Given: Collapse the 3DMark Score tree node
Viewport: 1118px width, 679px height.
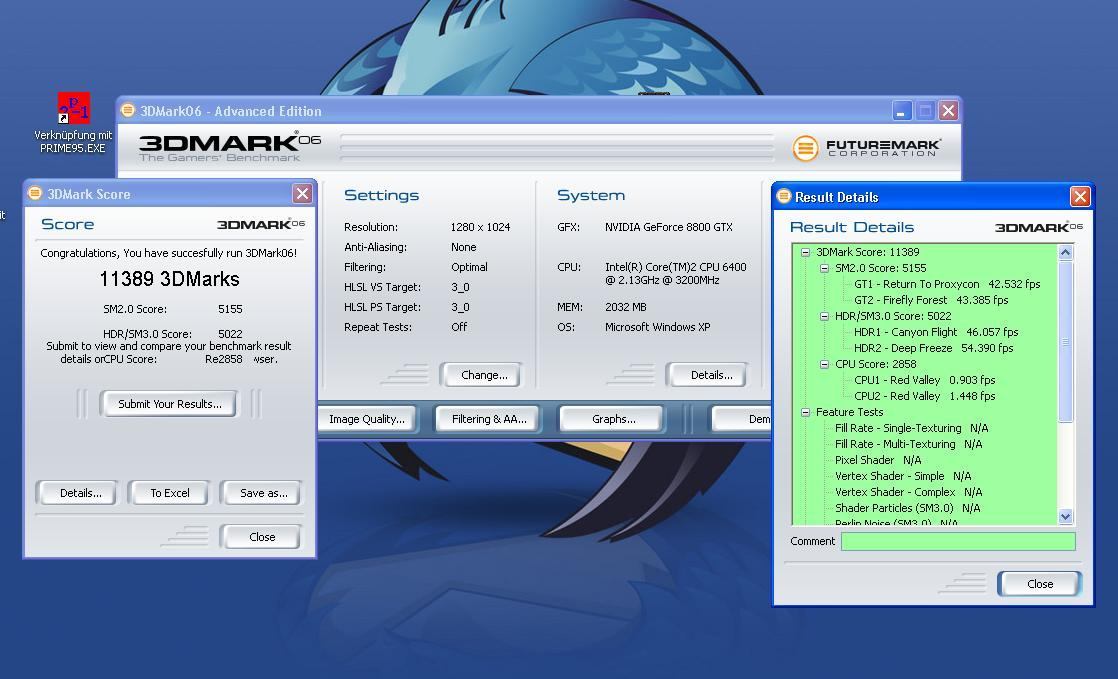Looking at the screenshot, I should [x=805, y=252].
